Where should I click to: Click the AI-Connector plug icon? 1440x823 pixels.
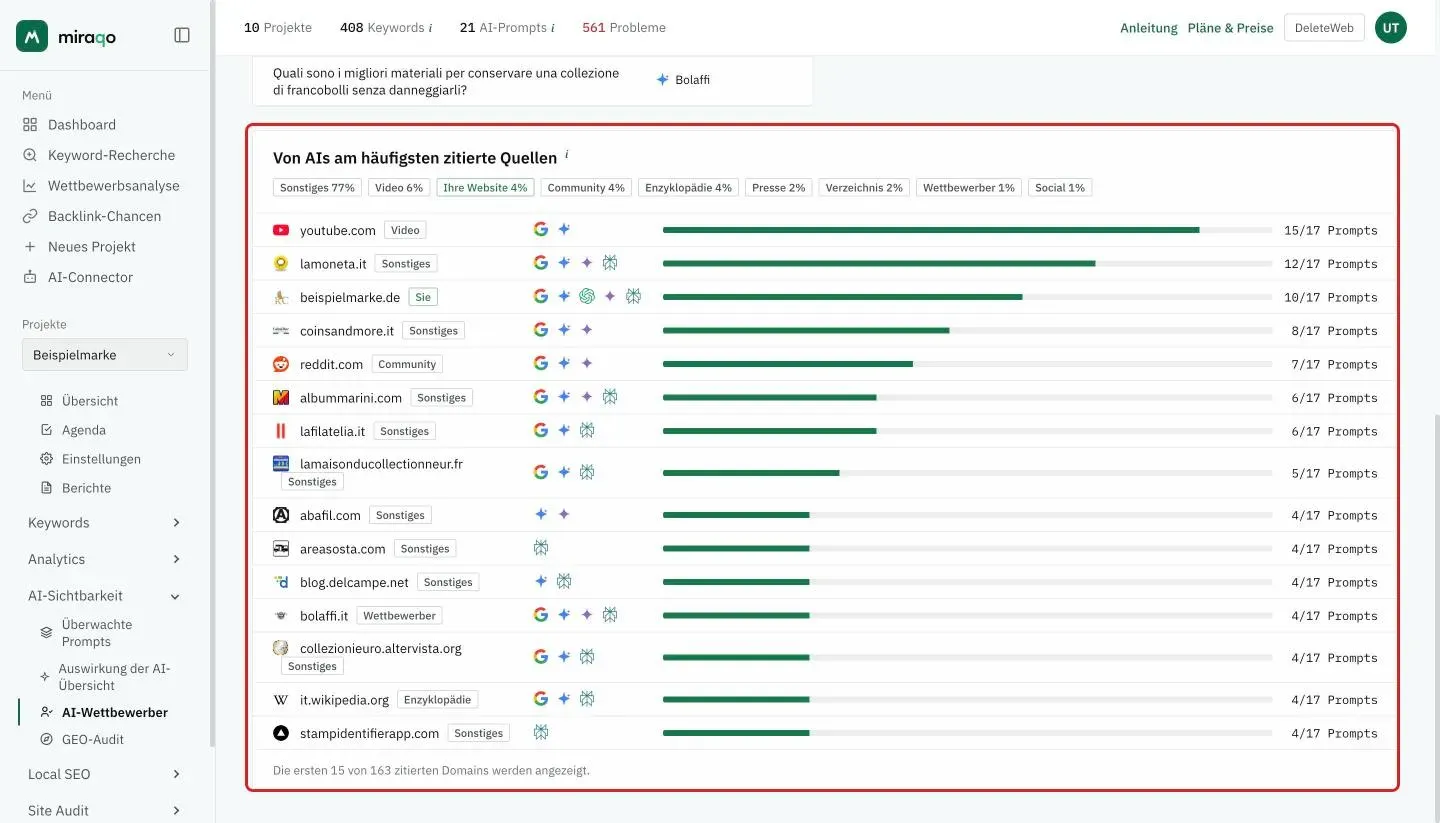[x=30, y=277]
